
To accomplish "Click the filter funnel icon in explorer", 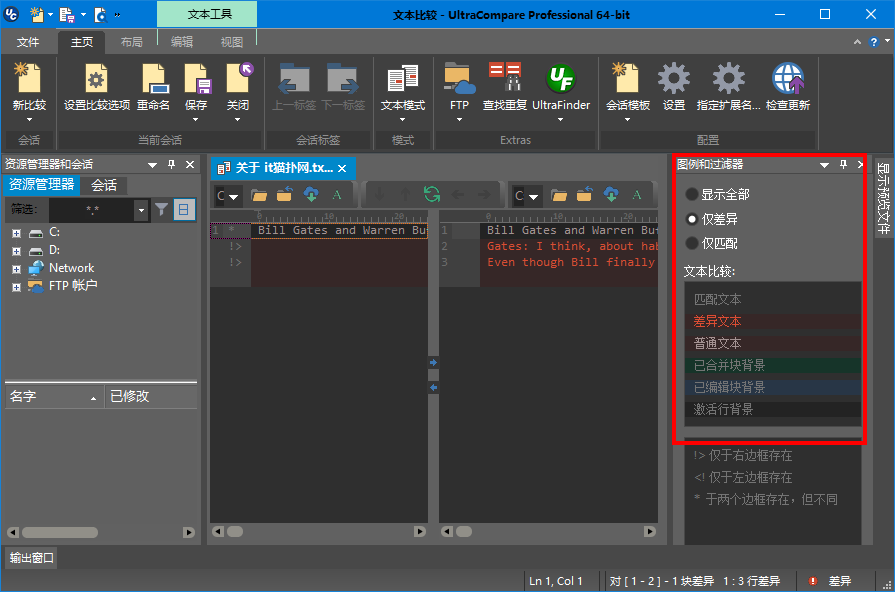I will click(162, 210).
